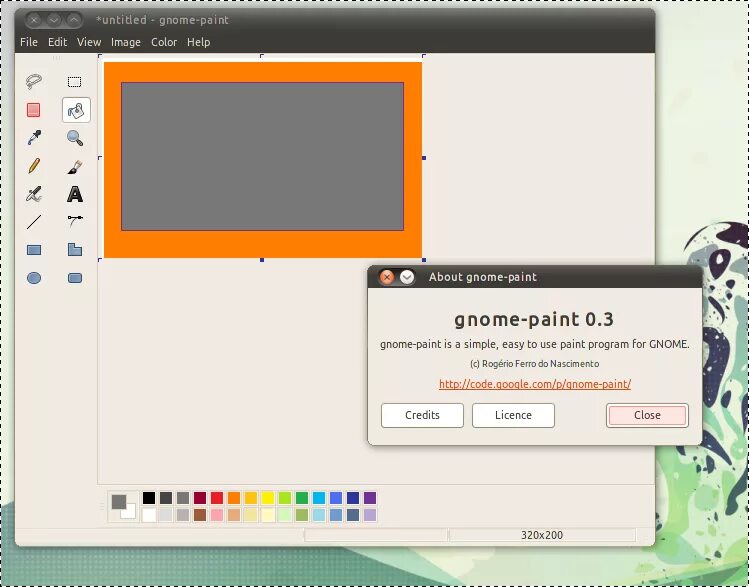Screen dimensions: 749x587
Task: Open the Color menu
Action: coord(164,42)
